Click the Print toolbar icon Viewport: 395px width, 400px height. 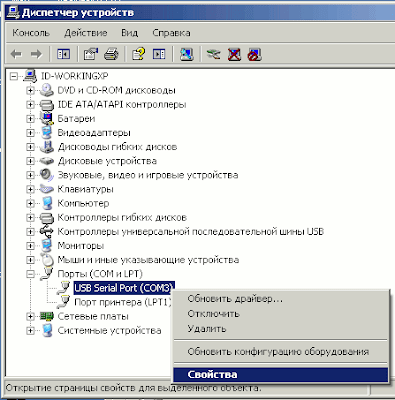(x=111, y=54)
